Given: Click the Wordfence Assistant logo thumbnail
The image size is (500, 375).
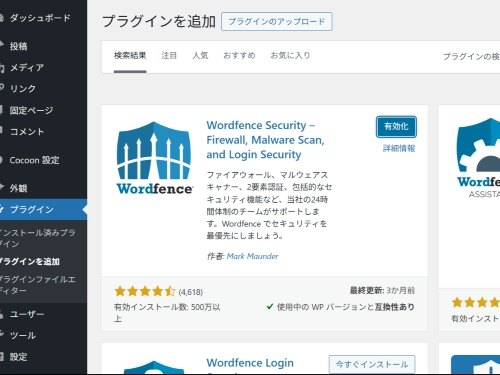Looking at the screenshot, I should 479,158.
